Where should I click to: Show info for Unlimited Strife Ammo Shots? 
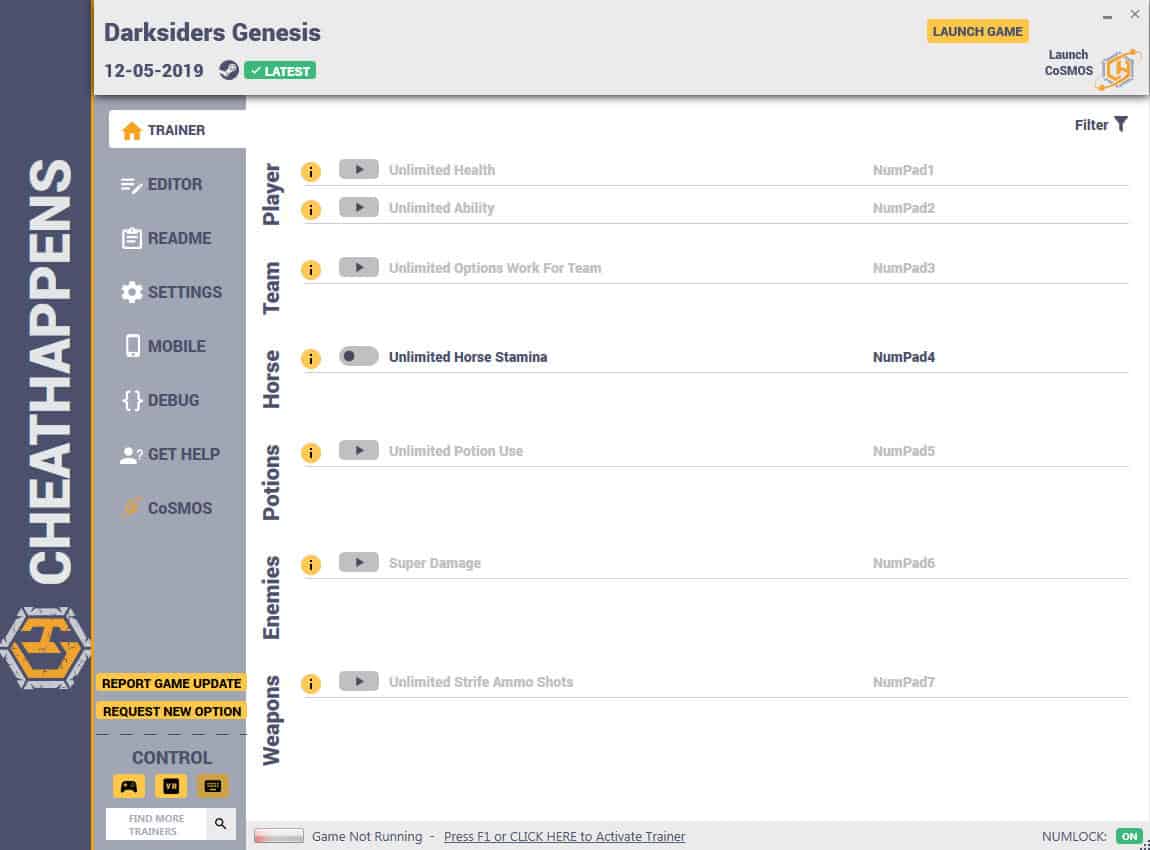311,684
